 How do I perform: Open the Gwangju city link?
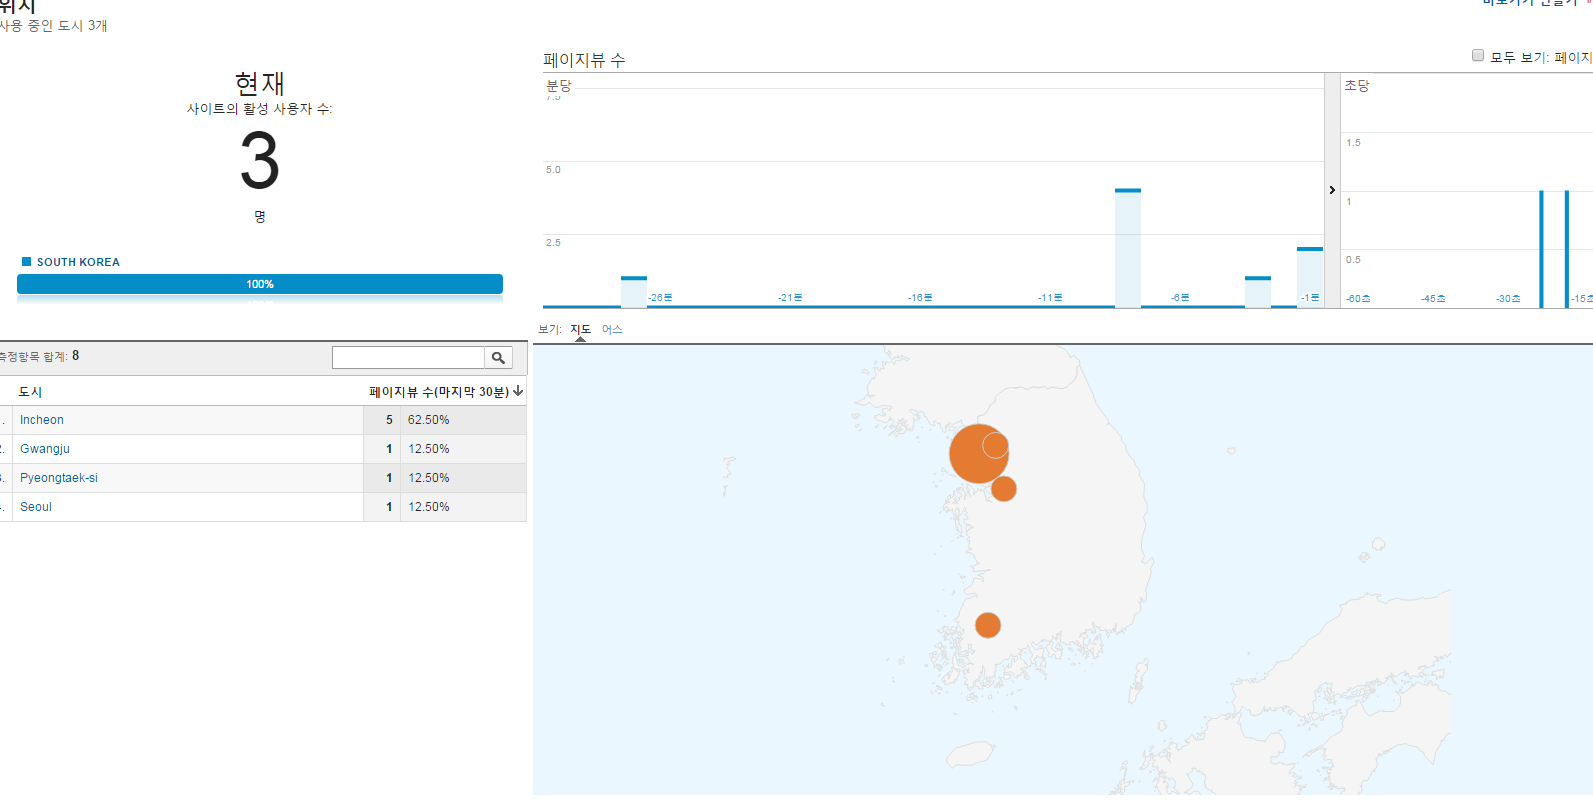pos(45,449)
